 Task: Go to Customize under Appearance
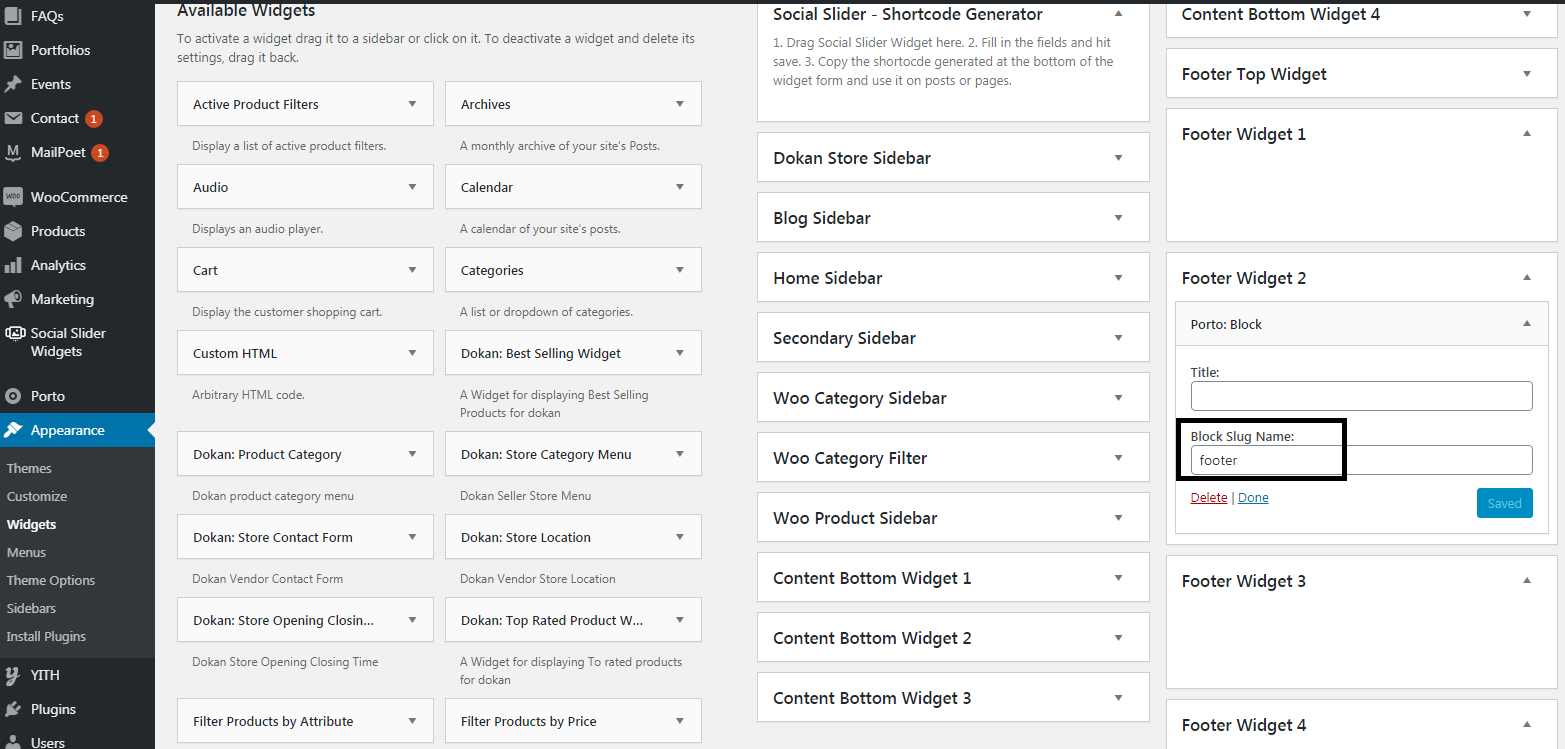pyautogui.click(x=37, y=496)
